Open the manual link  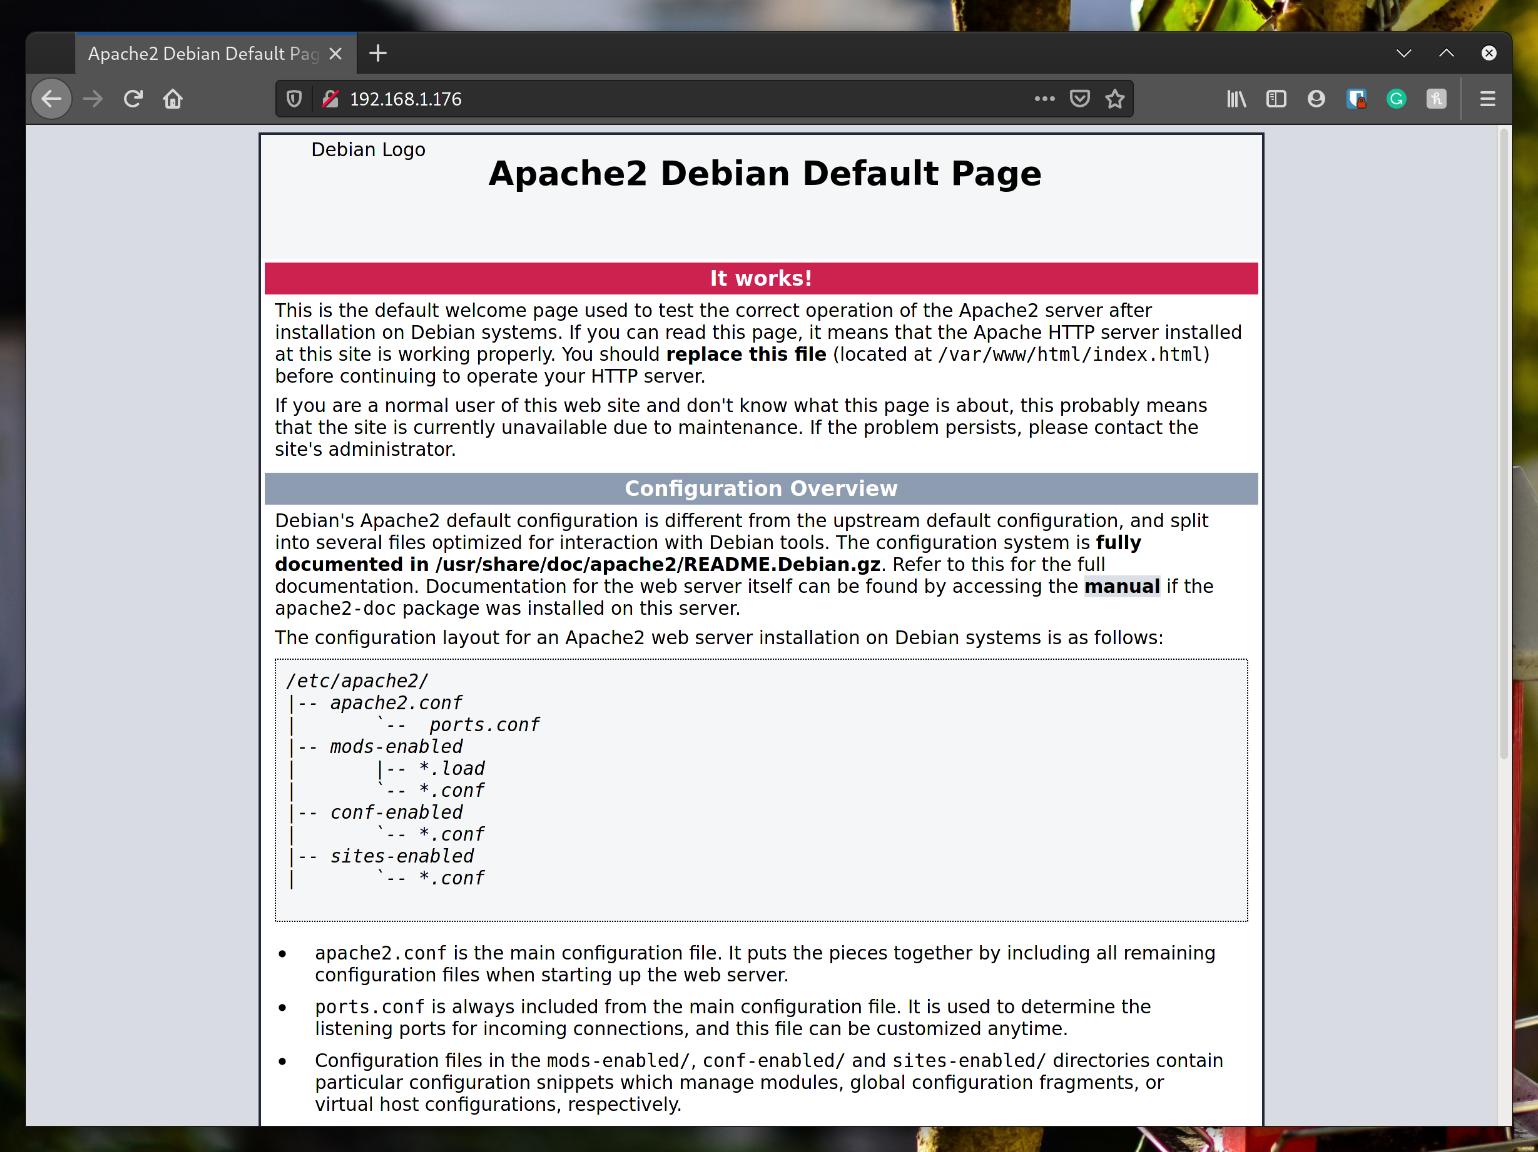pos(1122,587)
